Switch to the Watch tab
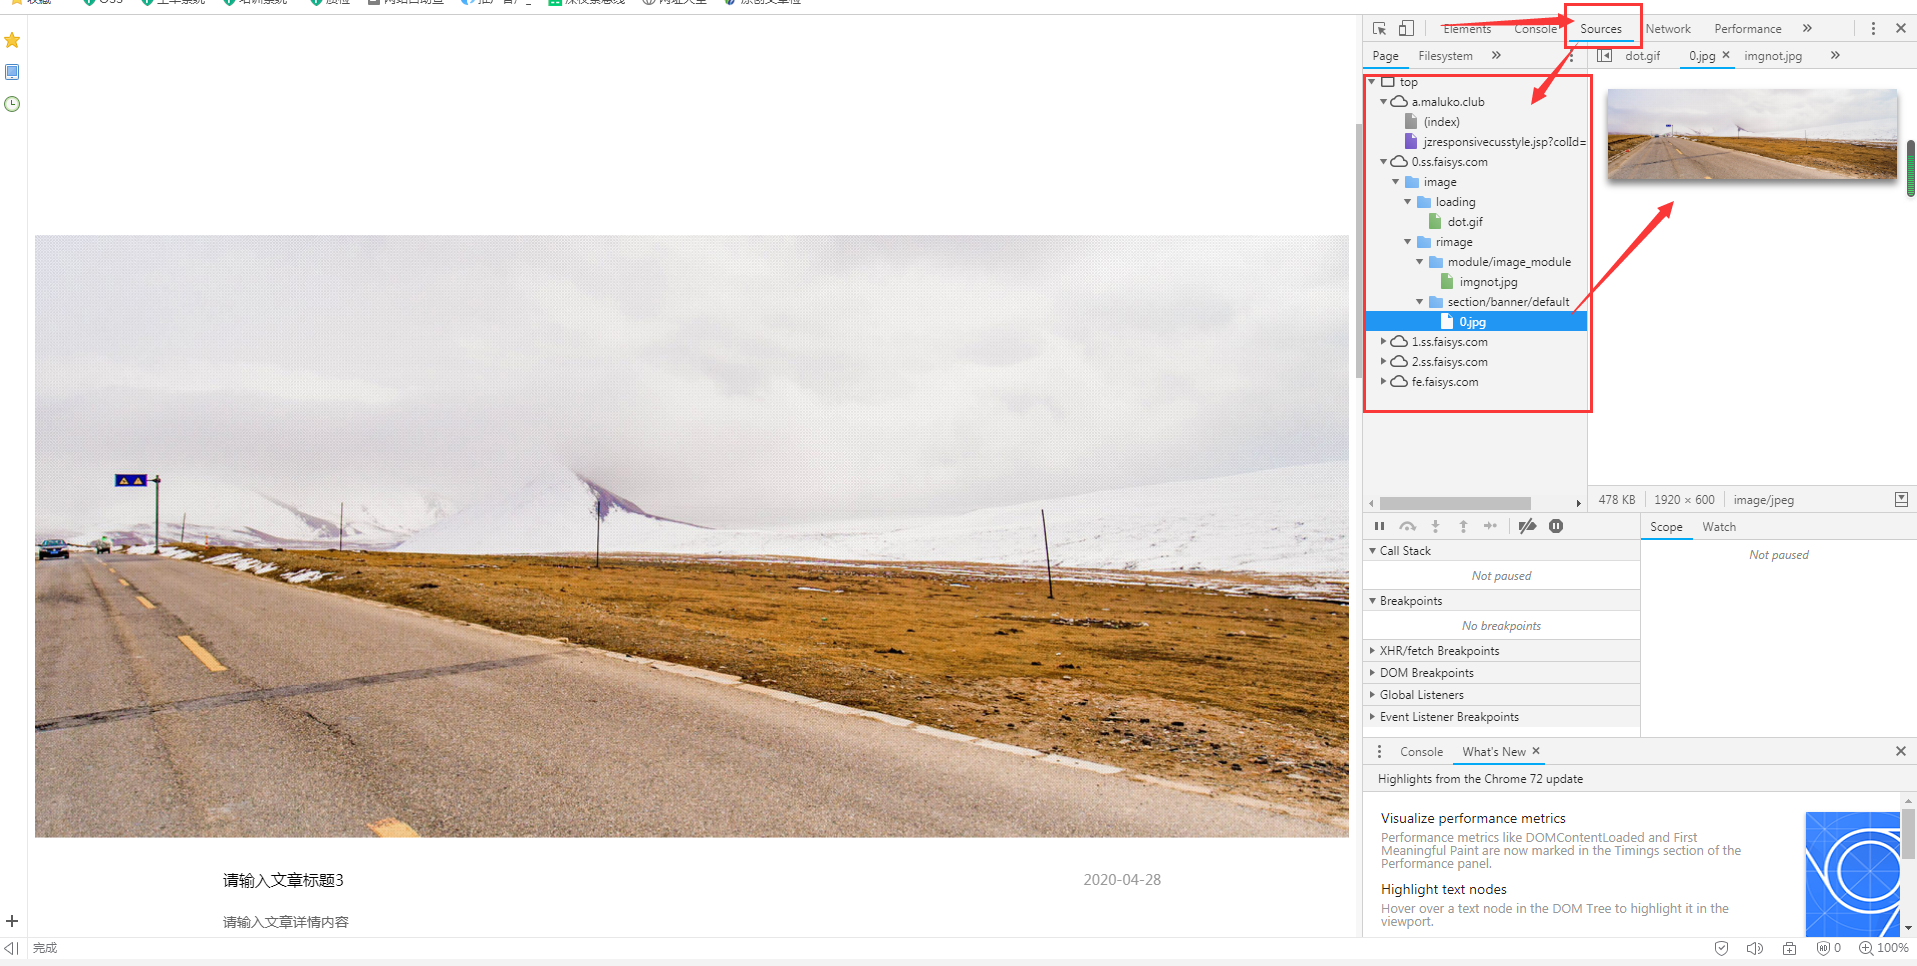Image resolution: width=1917 pixels, height=966 pixels. pos(1718,527)
